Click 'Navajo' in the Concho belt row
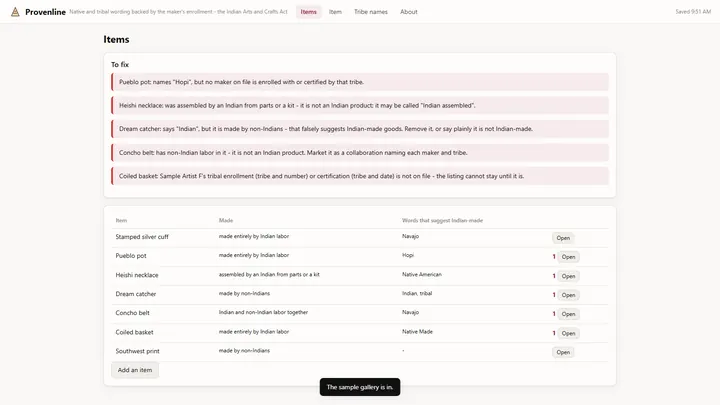720x405 pixels. (410, 312)
